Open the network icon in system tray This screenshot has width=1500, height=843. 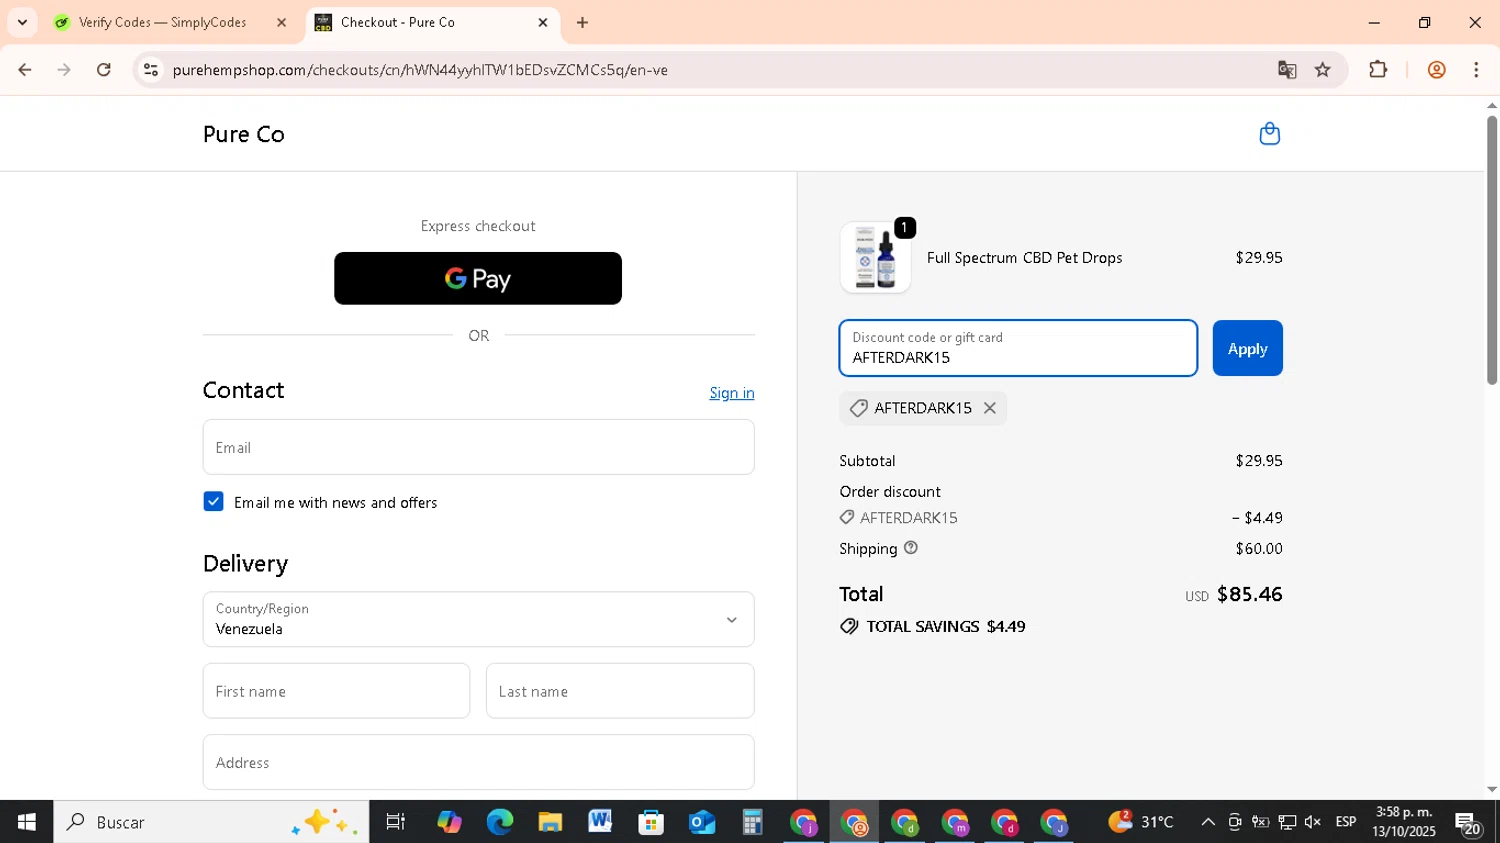click(1287, 822)
